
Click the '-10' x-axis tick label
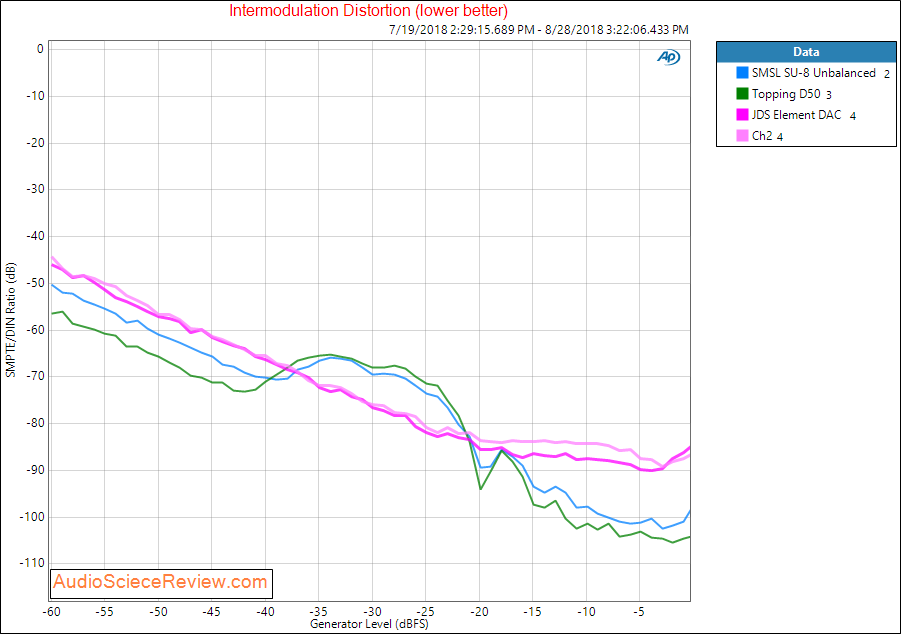pyautogui.click(x=586, y=612)
